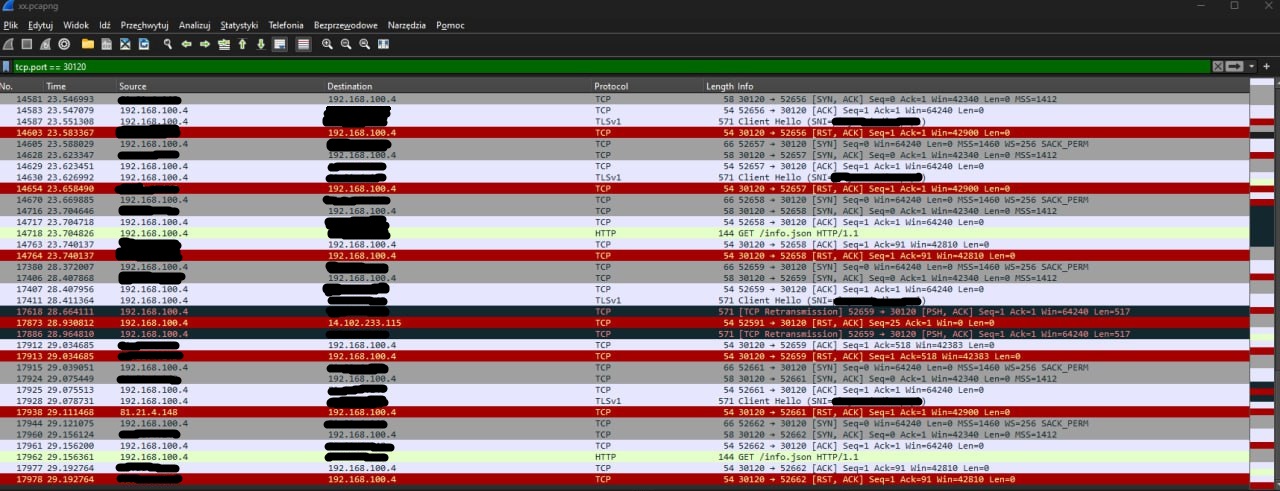Clear the display filter with X button
Viewport: 1280px width, 491px height.
pos(1218,66)
